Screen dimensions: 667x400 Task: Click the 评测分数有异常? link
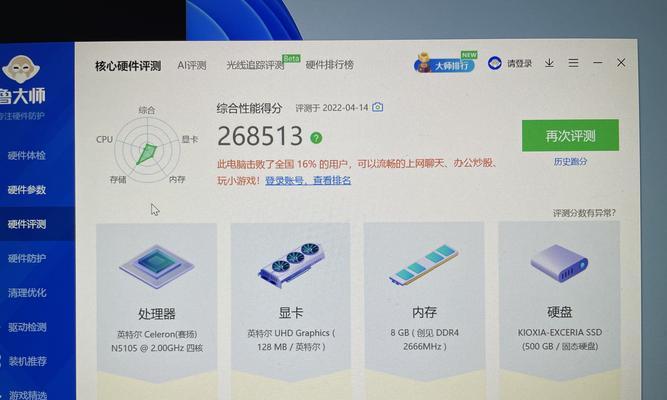(x=584, y=213)
